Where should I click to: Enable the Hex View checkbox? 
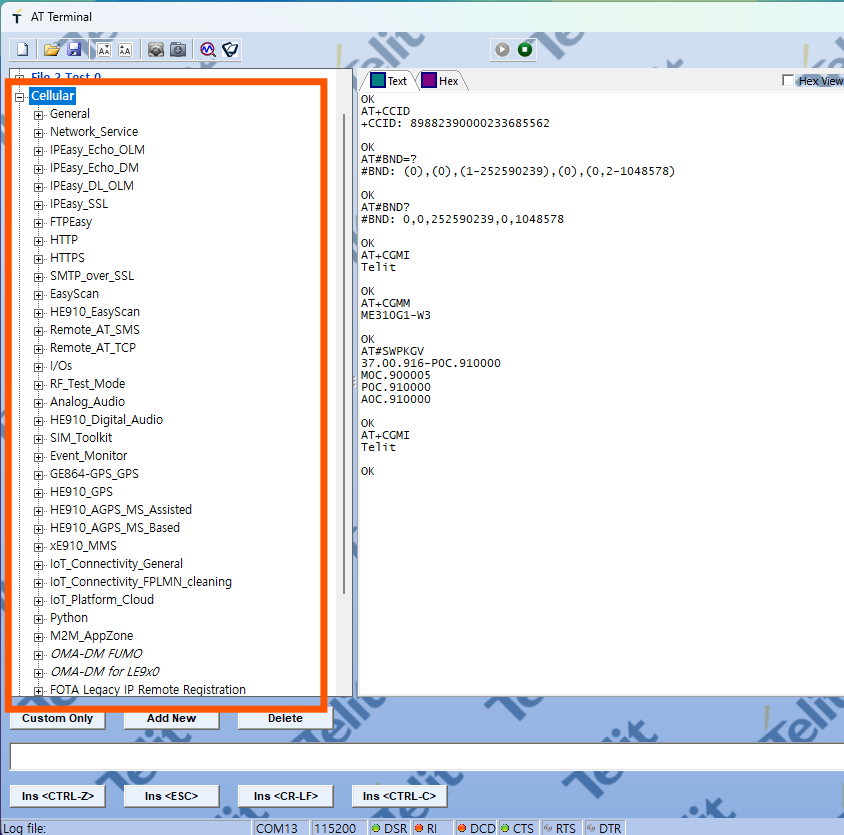(x=788, y=81)
